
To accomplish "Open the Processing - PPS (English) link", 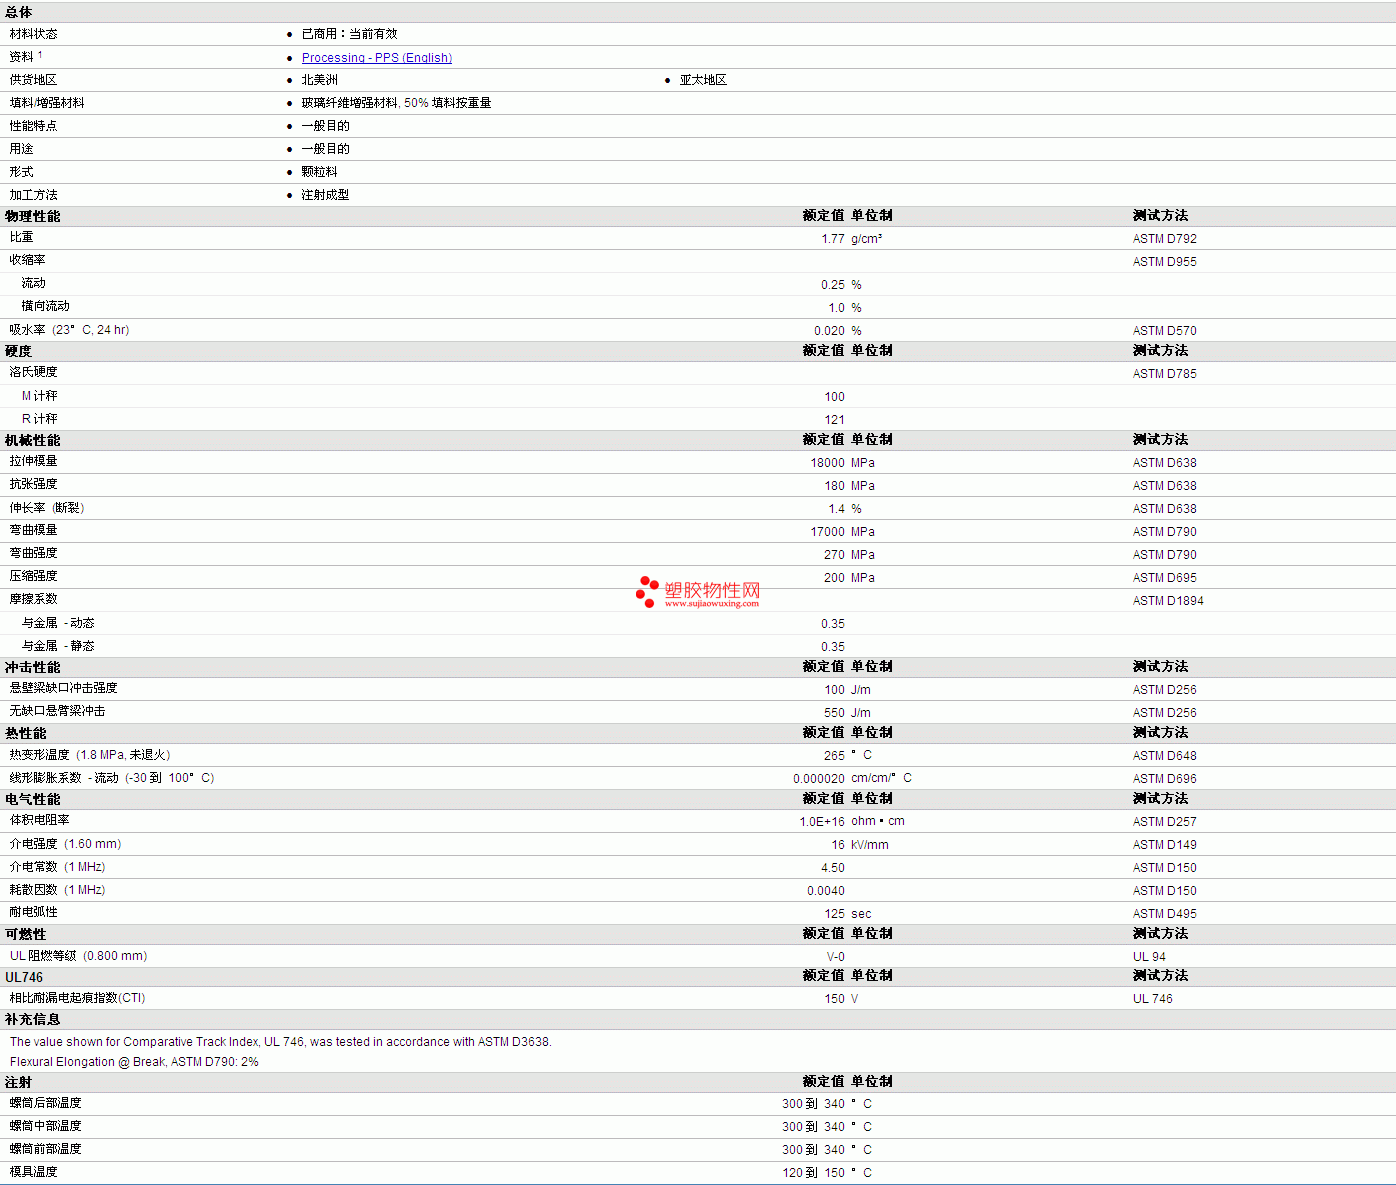I will tap(376, 58).
